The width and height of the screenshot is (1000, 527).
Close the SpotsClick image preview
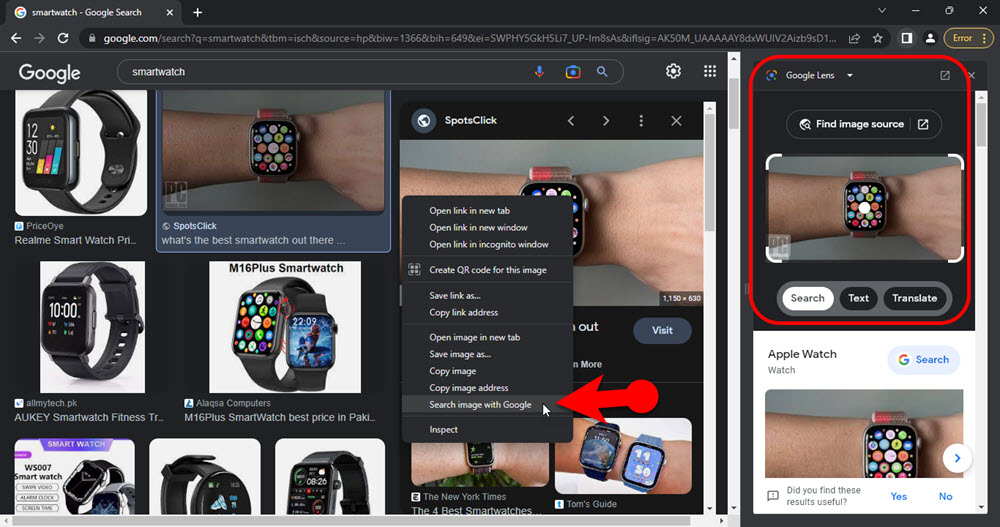pyautogui.click(x=676, y=121)
